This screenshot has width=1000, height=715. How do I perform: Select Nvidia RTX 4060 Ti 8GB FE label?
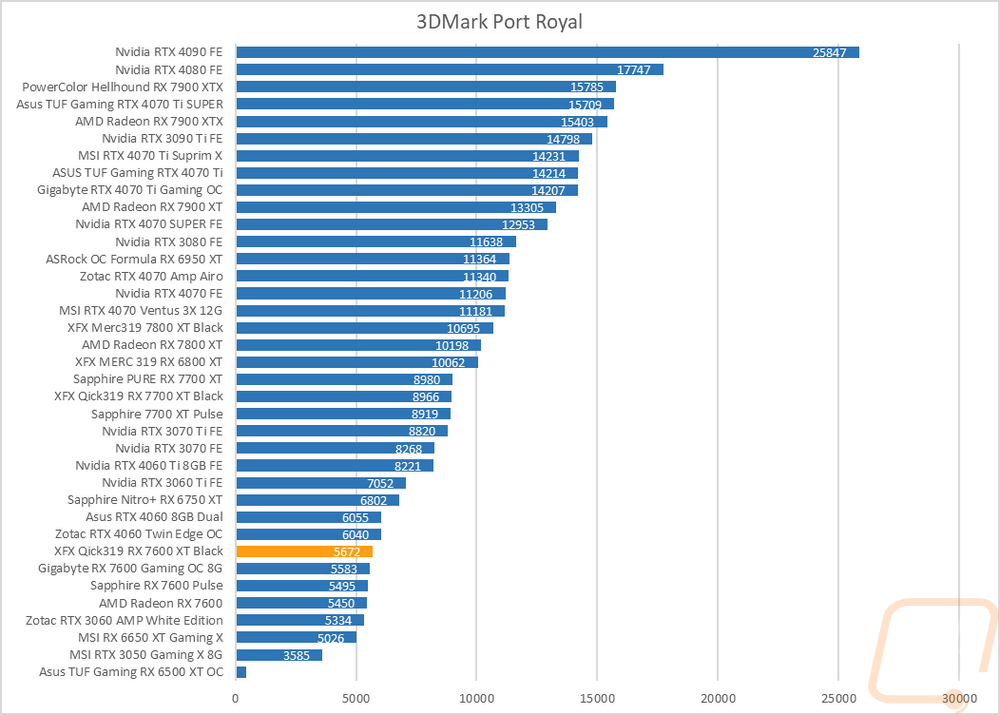149,466
